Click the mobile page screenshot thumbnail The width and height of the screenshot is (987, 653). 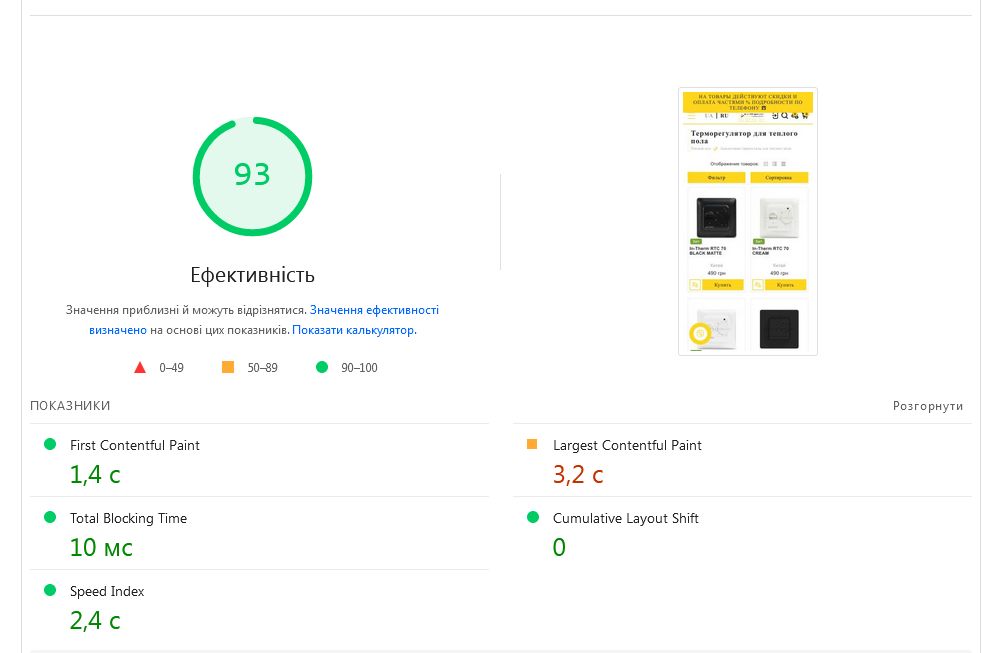pos(748,221)
